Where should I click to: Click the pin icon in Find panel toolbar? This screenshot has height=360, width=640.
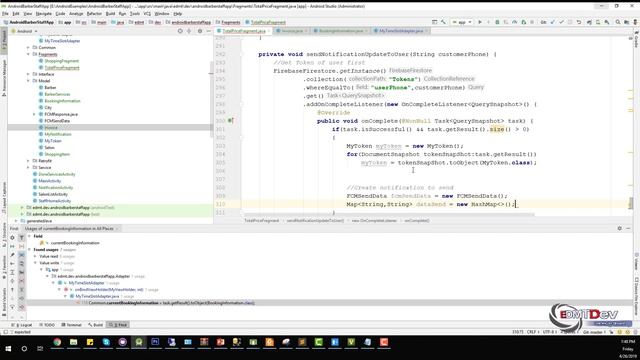point(12,255)
